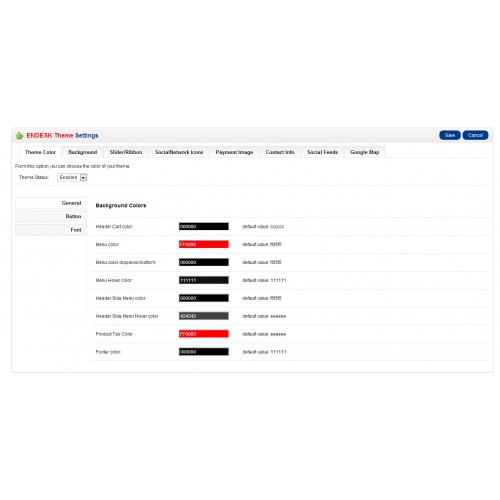The image size is (500, 500).
Task: Go to SocialNetwork Icons tab
Action: [179, 152]
